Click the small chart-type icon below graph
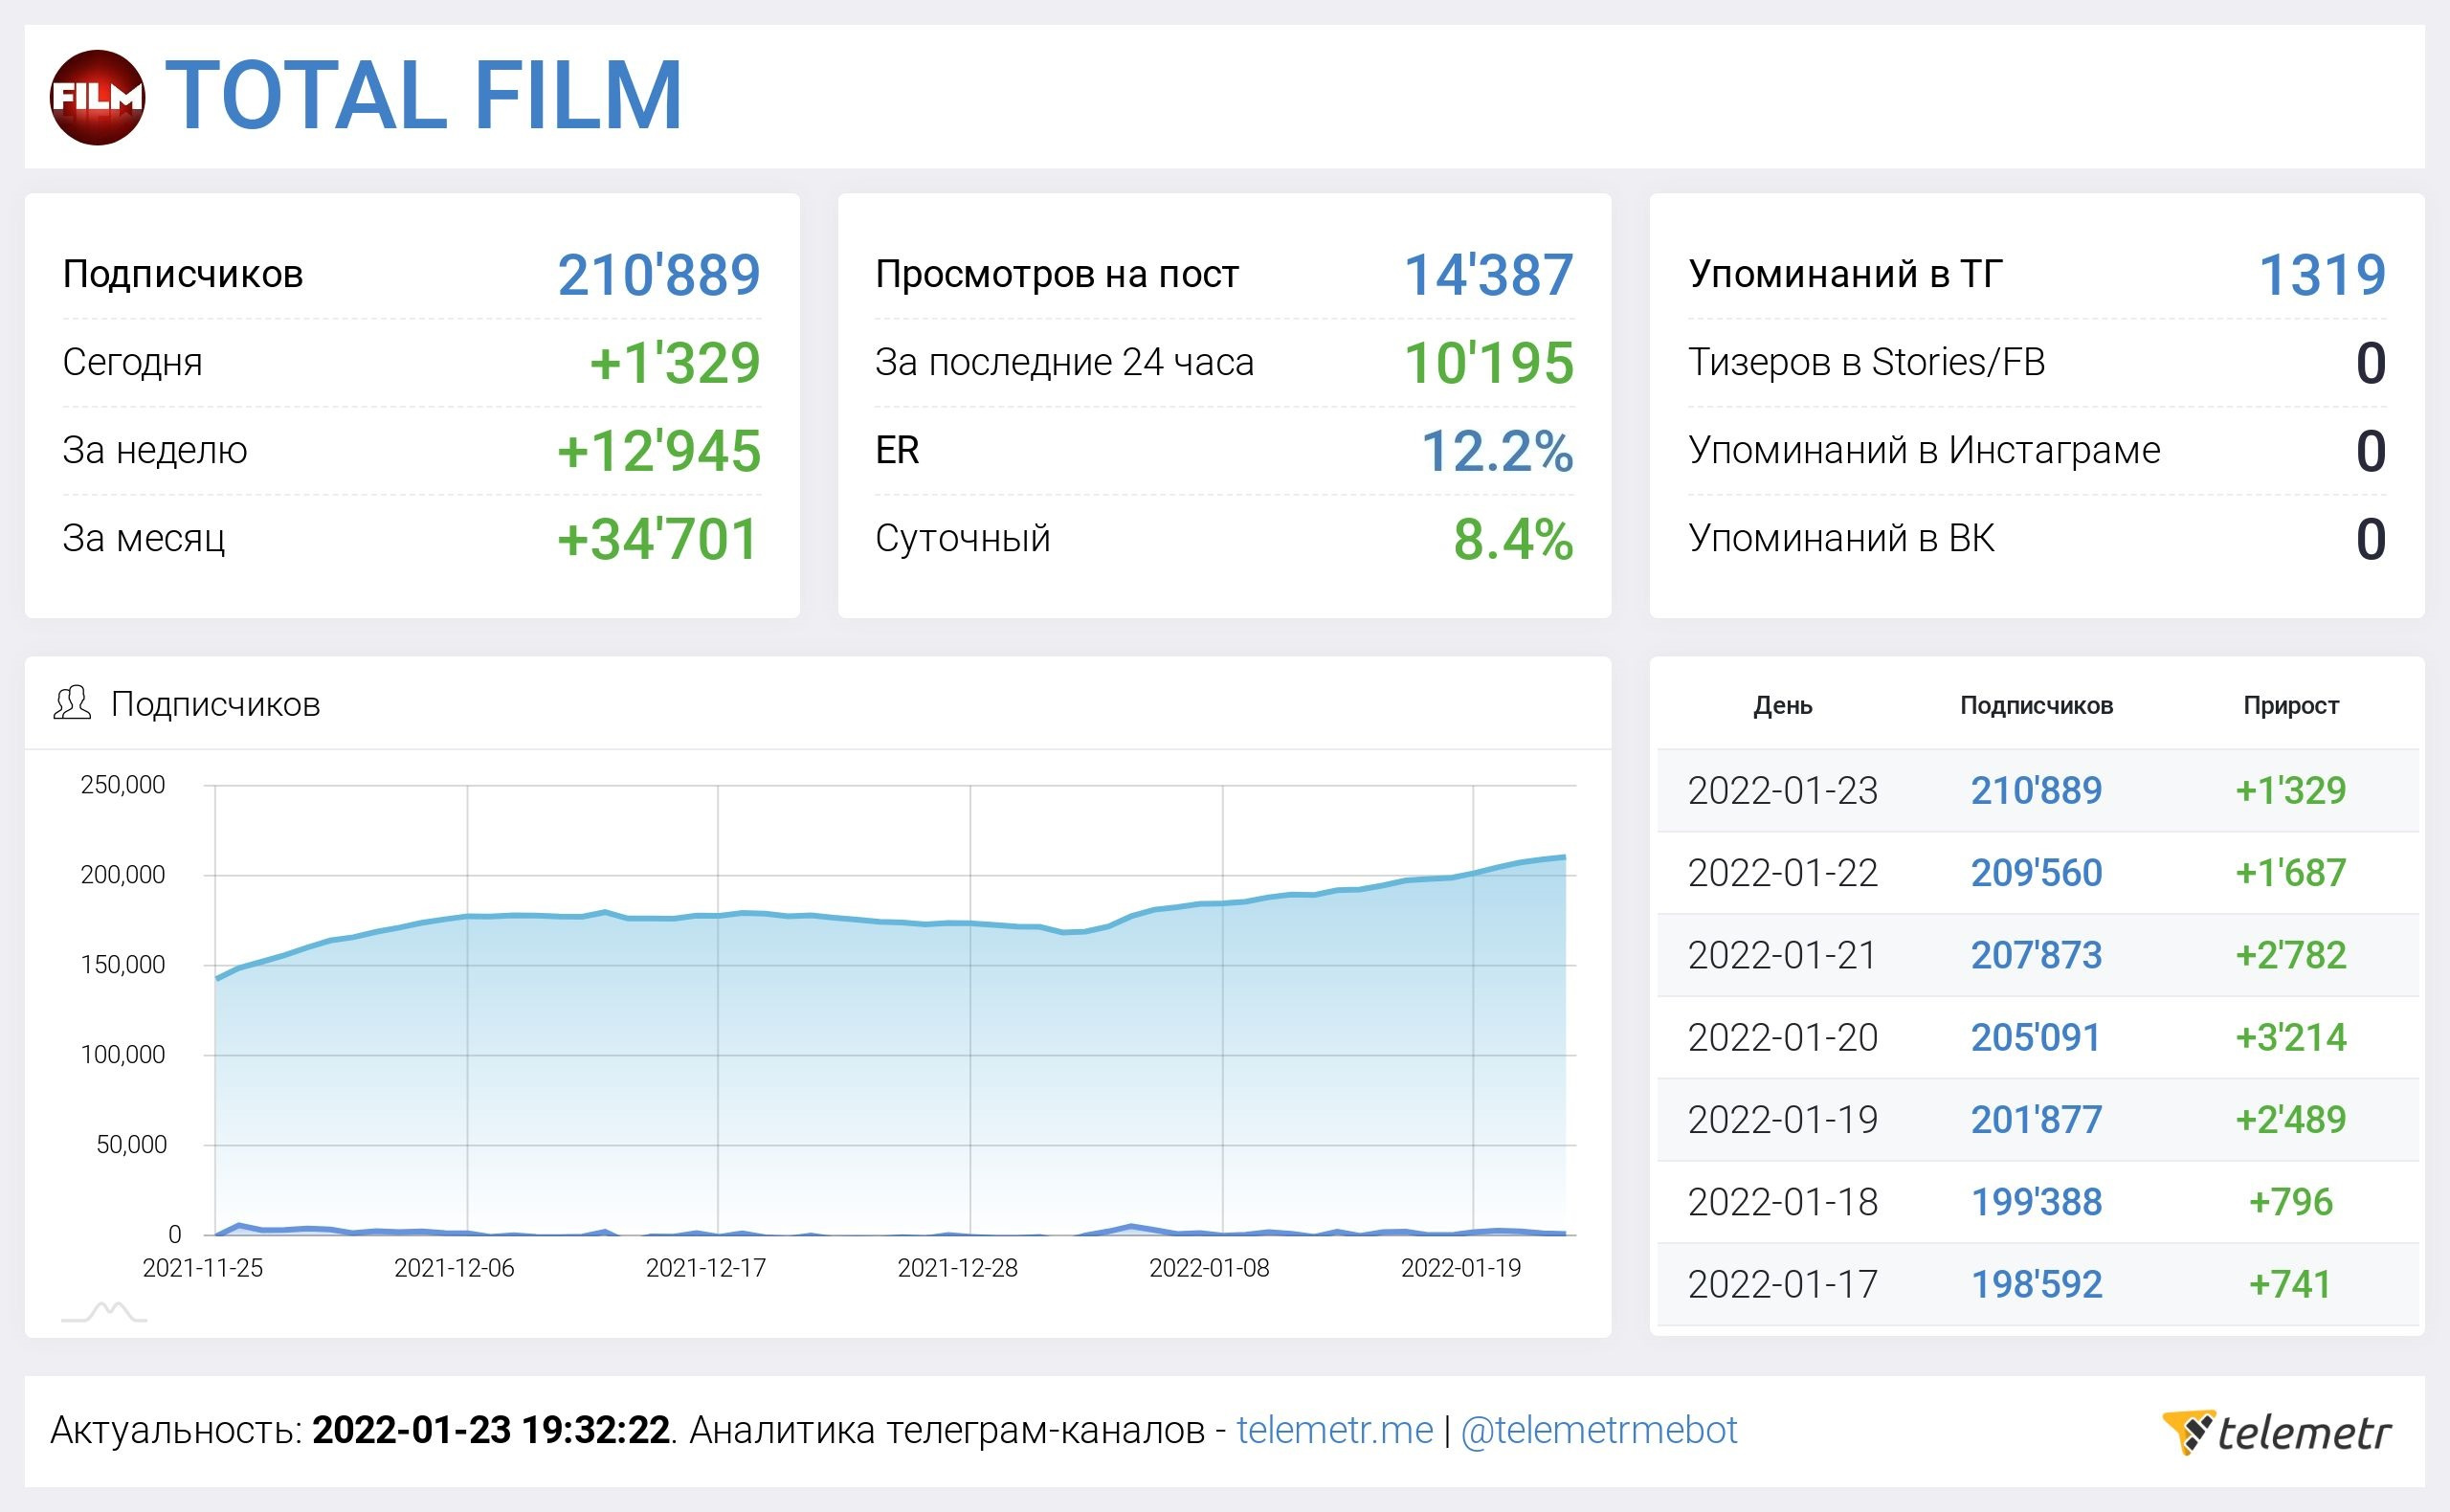Viewport: 2450px width, 1512px height. (104, 1312)
